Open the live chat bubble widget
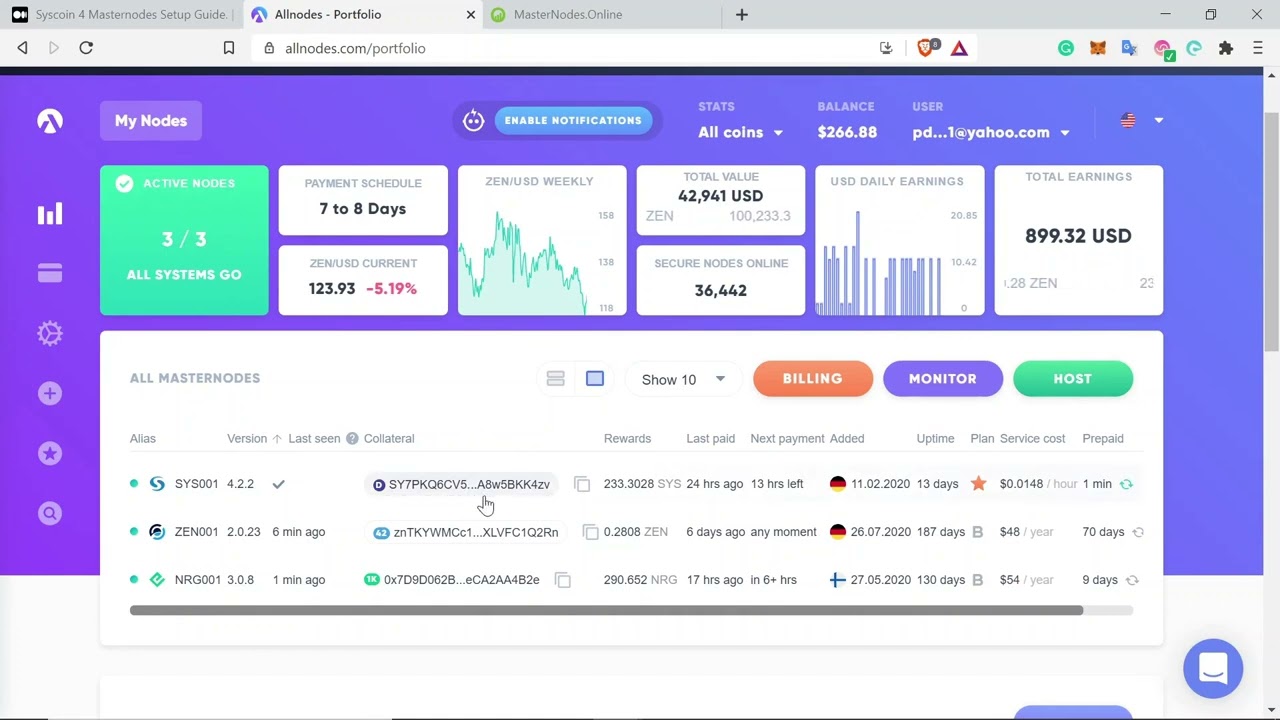 [1213, 668]
